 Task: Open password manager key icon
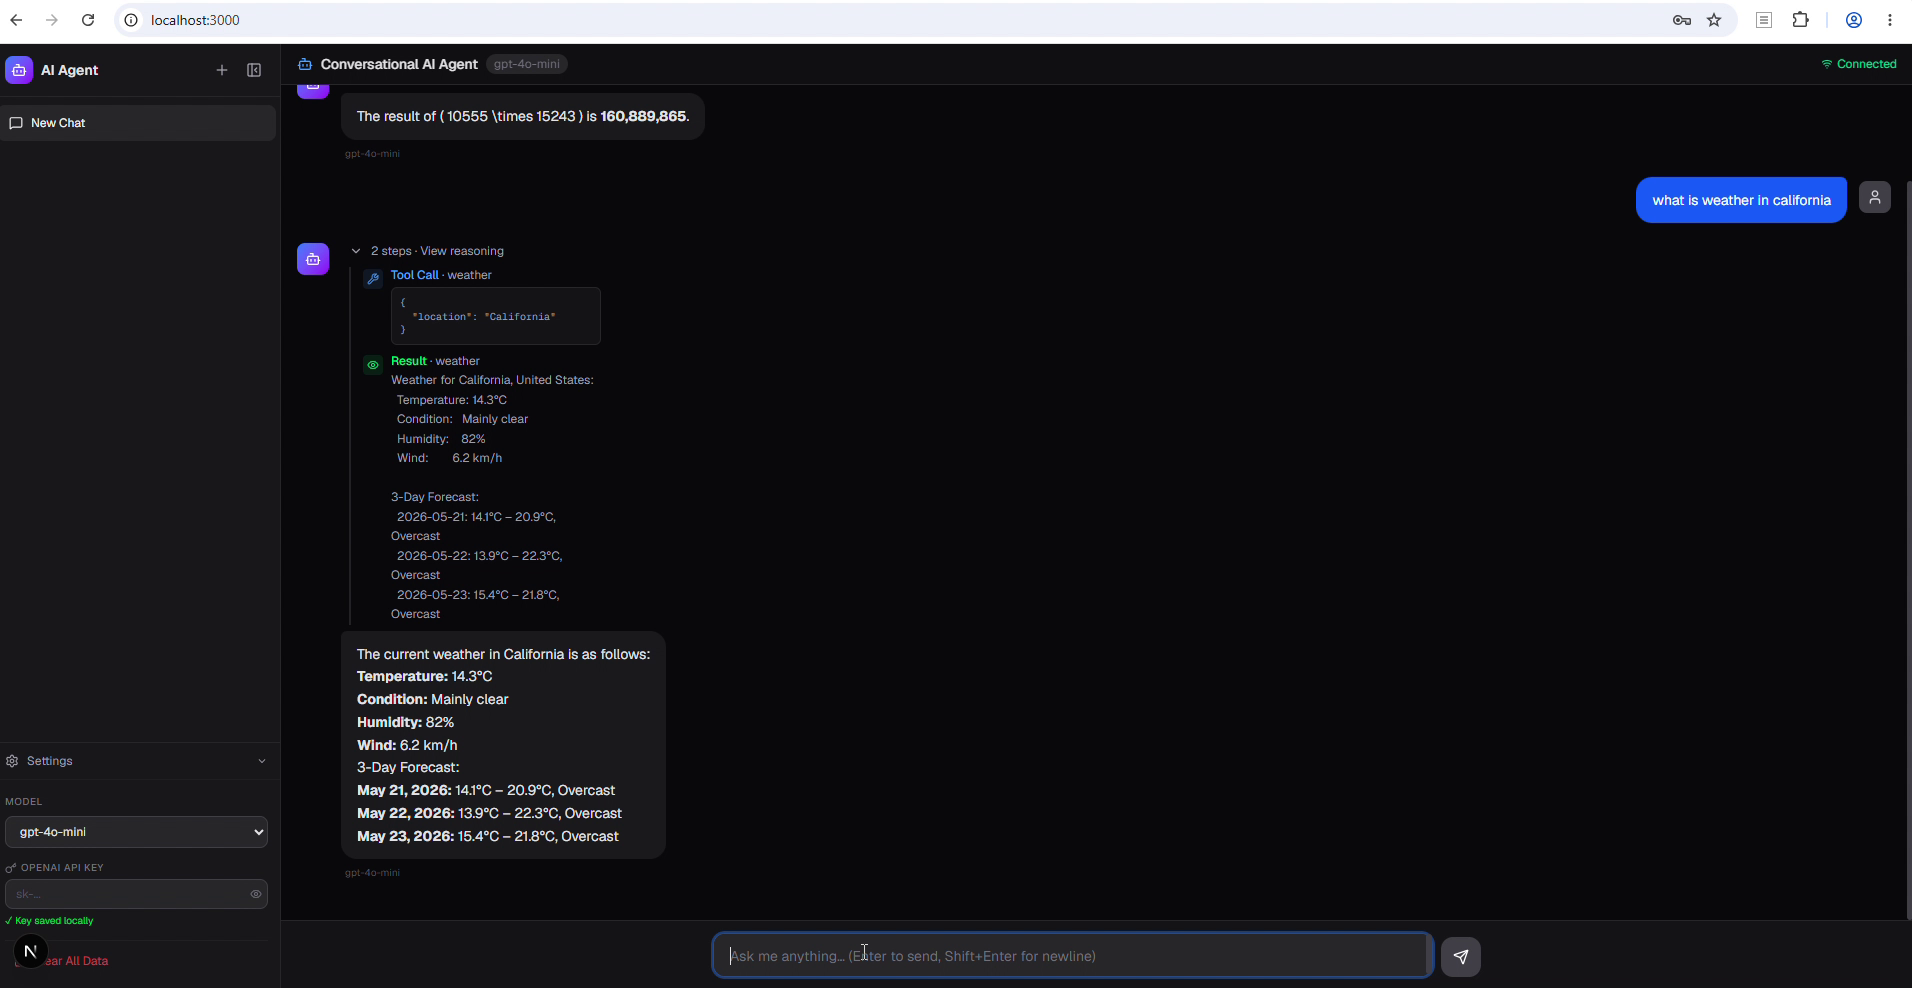pos(1682,20)
